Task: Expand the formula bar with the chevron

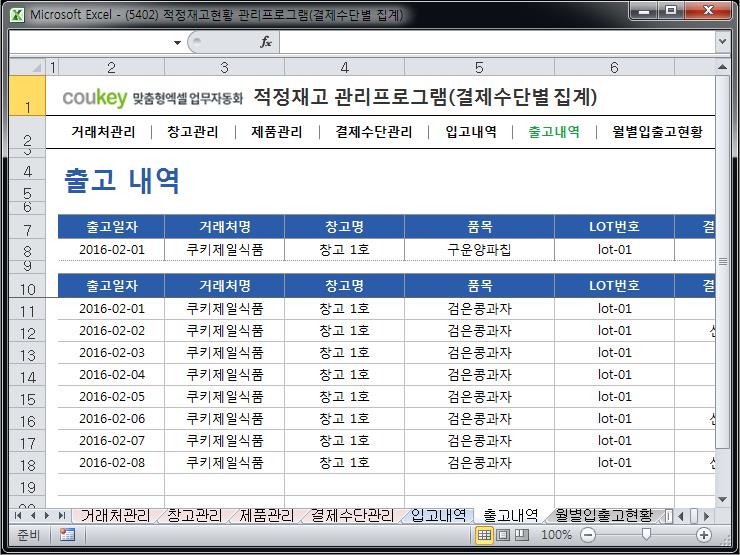Action: tap(722, 42)
